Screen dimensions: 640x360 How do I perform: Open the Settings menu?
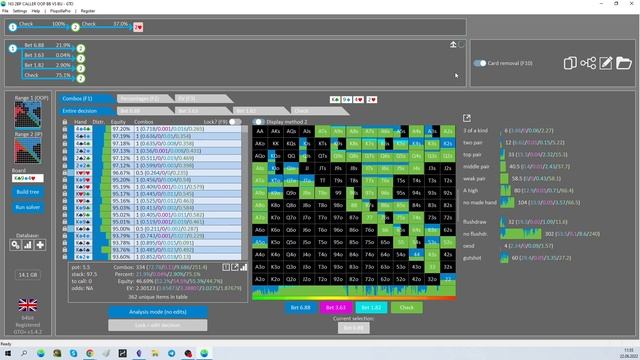[20, 11]
